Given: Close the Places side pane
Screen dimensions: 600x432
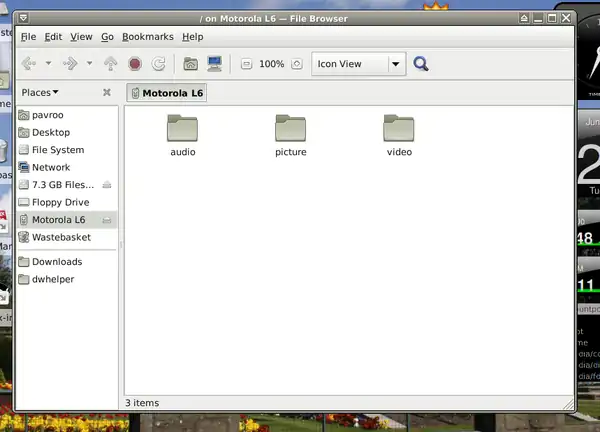Looking at the screenshot, I should pos(107,92).
